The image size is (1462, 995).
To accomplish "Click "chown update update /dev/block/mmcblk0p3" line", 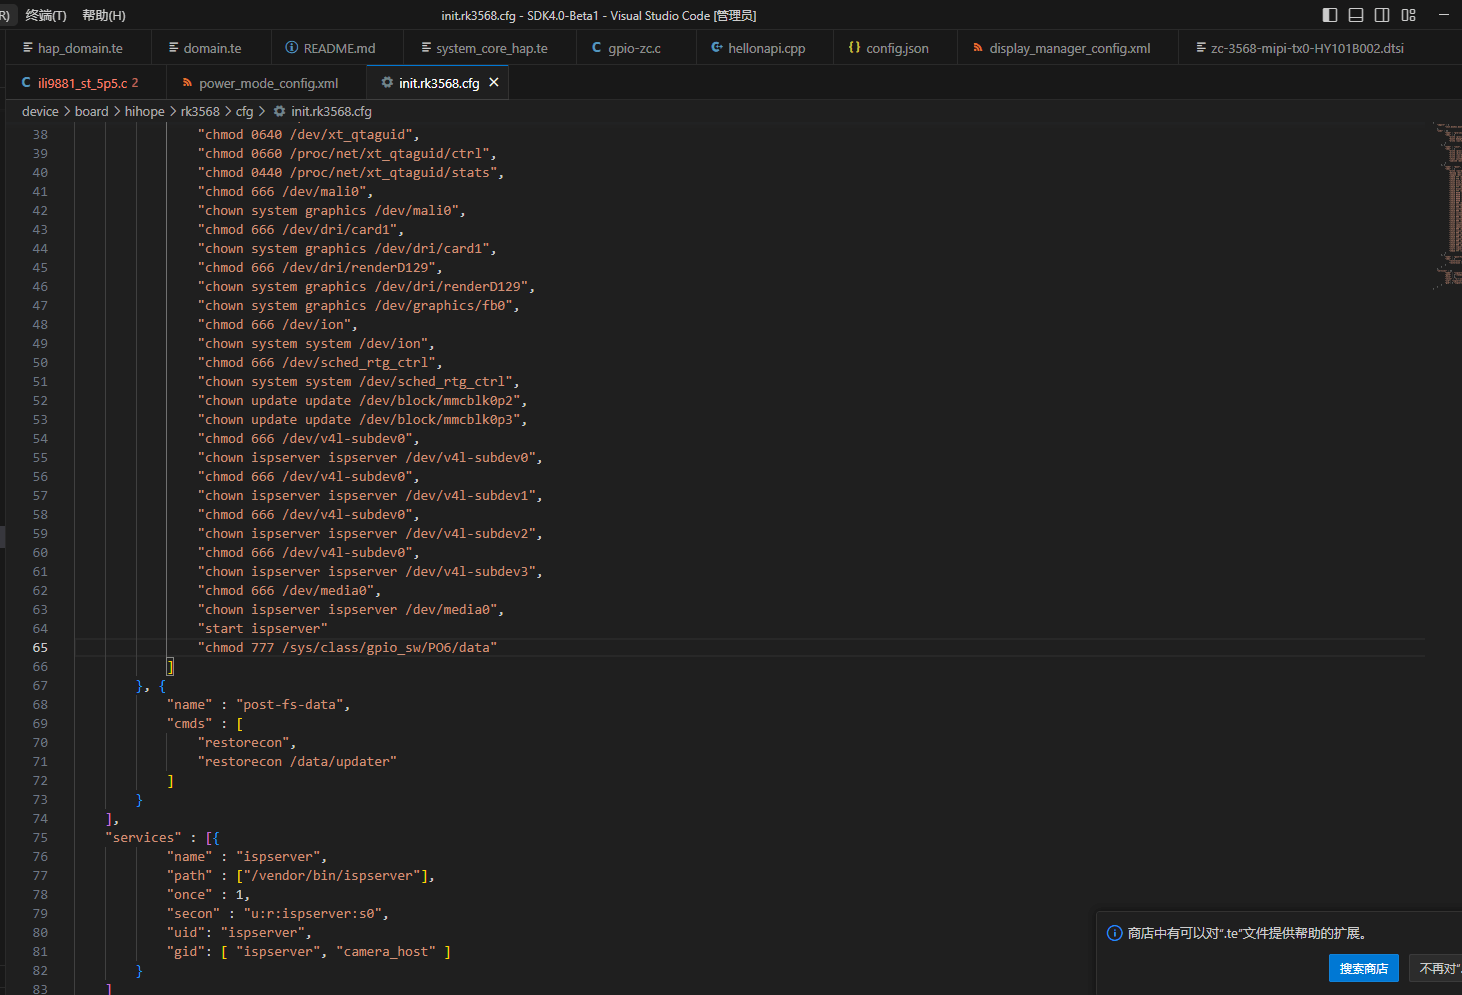I will [362, 419].
